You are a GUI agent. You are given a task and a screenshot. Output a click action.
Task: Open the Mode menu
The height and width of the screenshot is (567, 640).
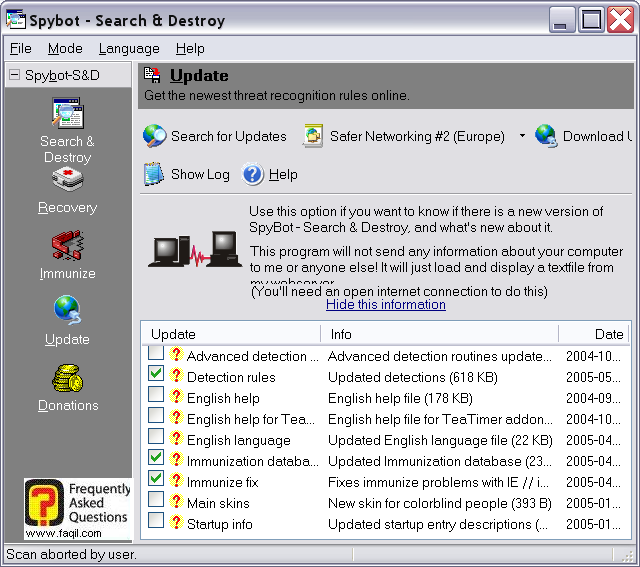coord(65,49)
